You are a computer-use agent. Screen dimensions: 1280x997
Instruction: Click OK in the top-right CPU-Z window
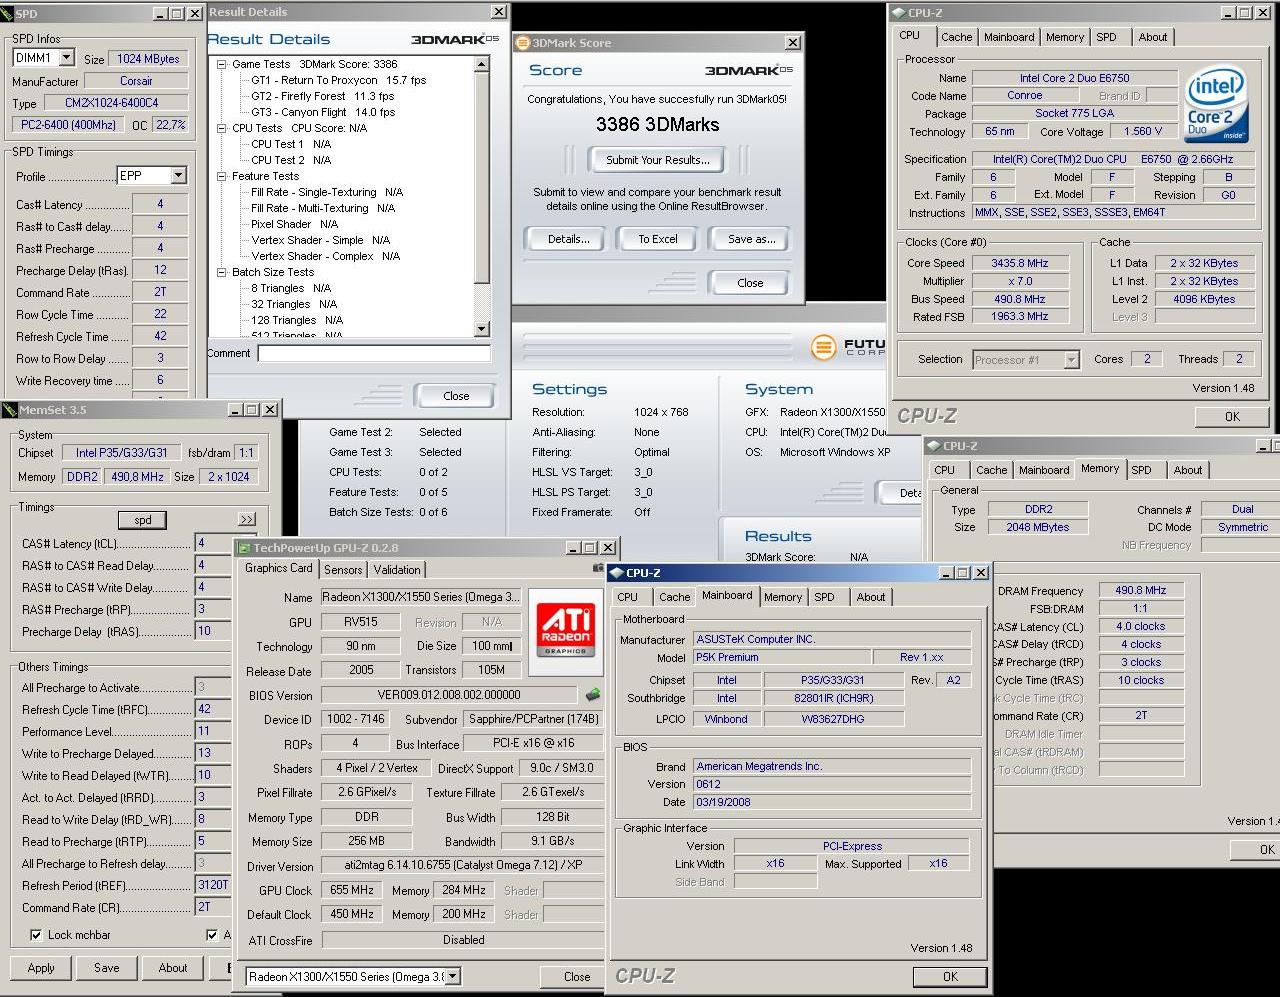click(1232, 417)
